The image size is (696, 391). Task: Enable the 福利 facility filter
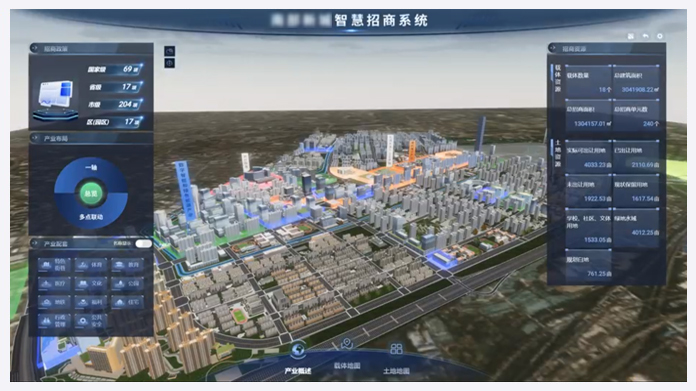coord(91,302)
